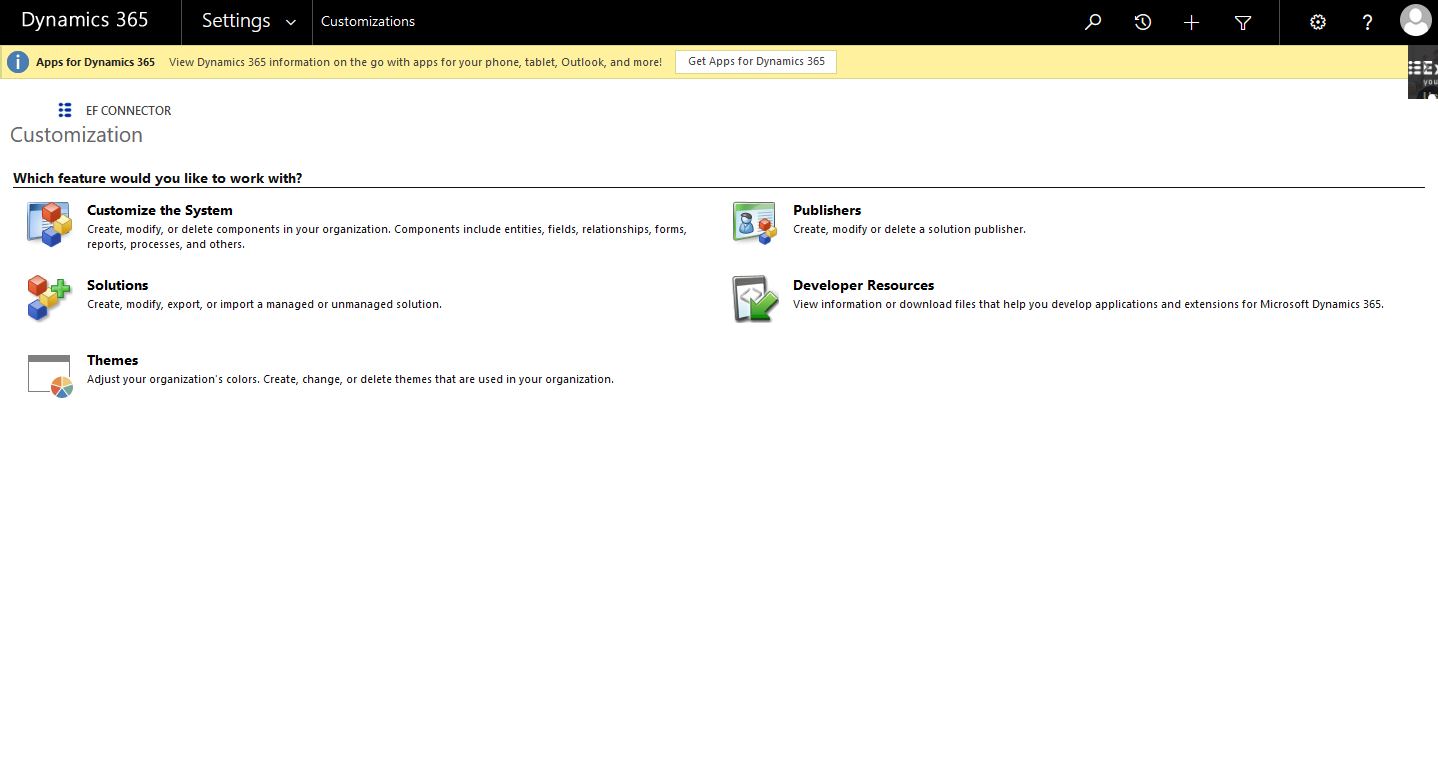Click the info icon on the yellow banner

(x=17, y=61)
